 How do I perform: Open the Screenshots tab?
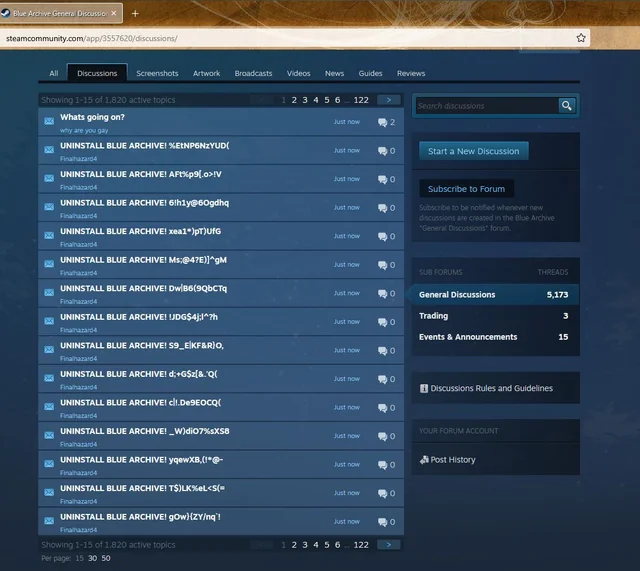(157, 73)
